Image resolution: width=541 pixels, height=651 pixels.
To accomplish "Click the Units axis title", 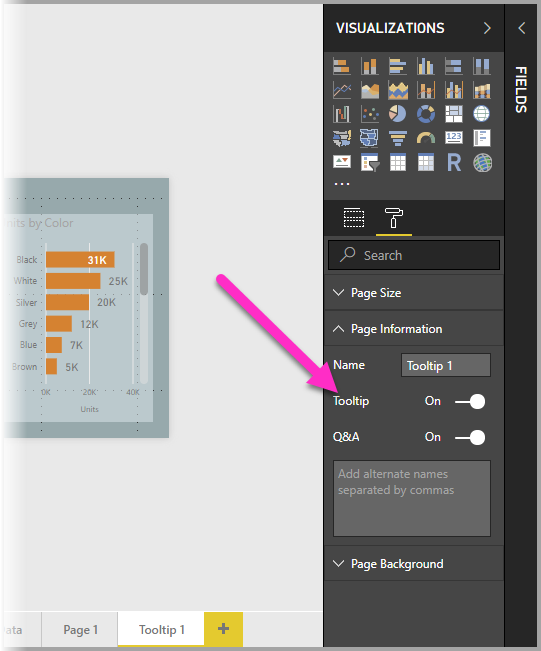I will click(89, 409).
